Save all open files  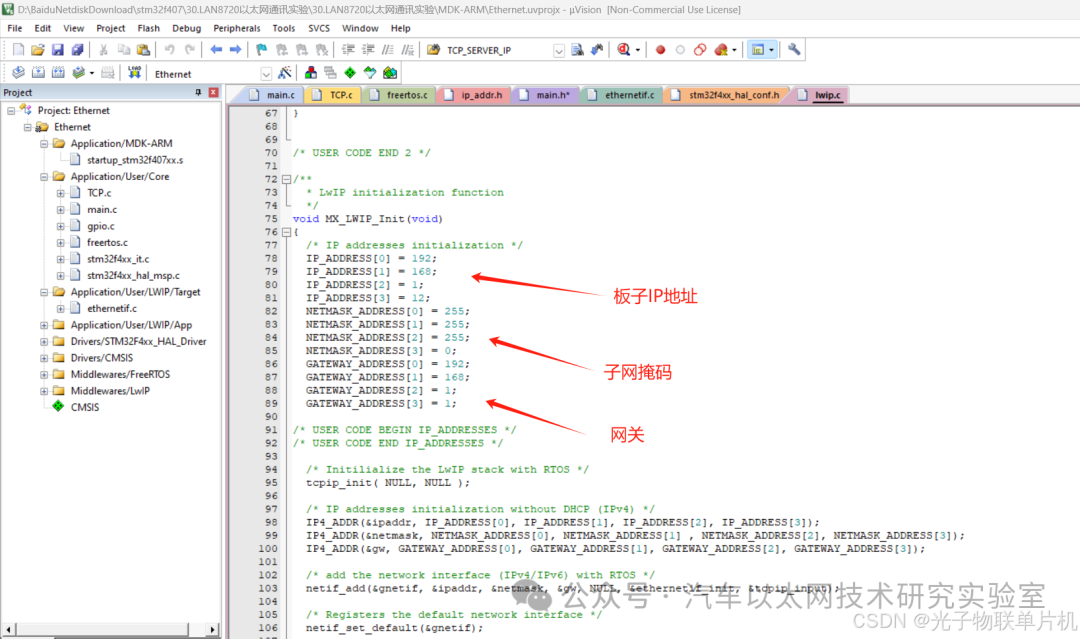(78, 49)
